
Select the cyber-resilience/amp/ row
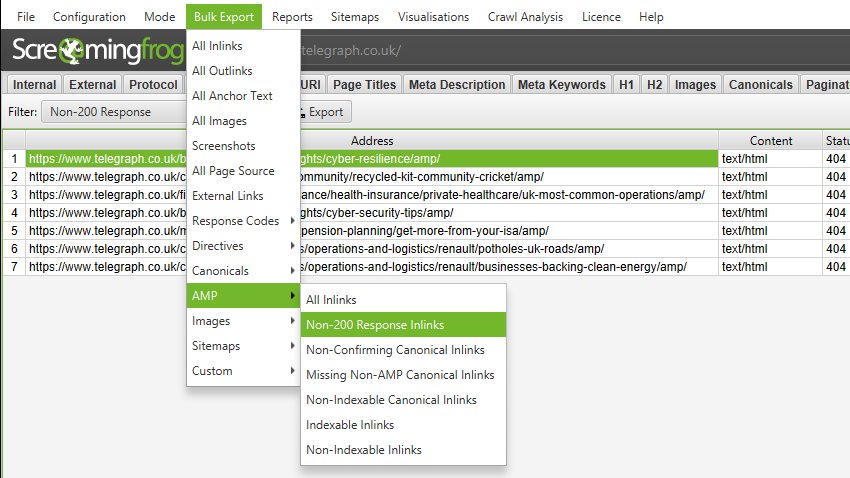click(x=372, y=159)
